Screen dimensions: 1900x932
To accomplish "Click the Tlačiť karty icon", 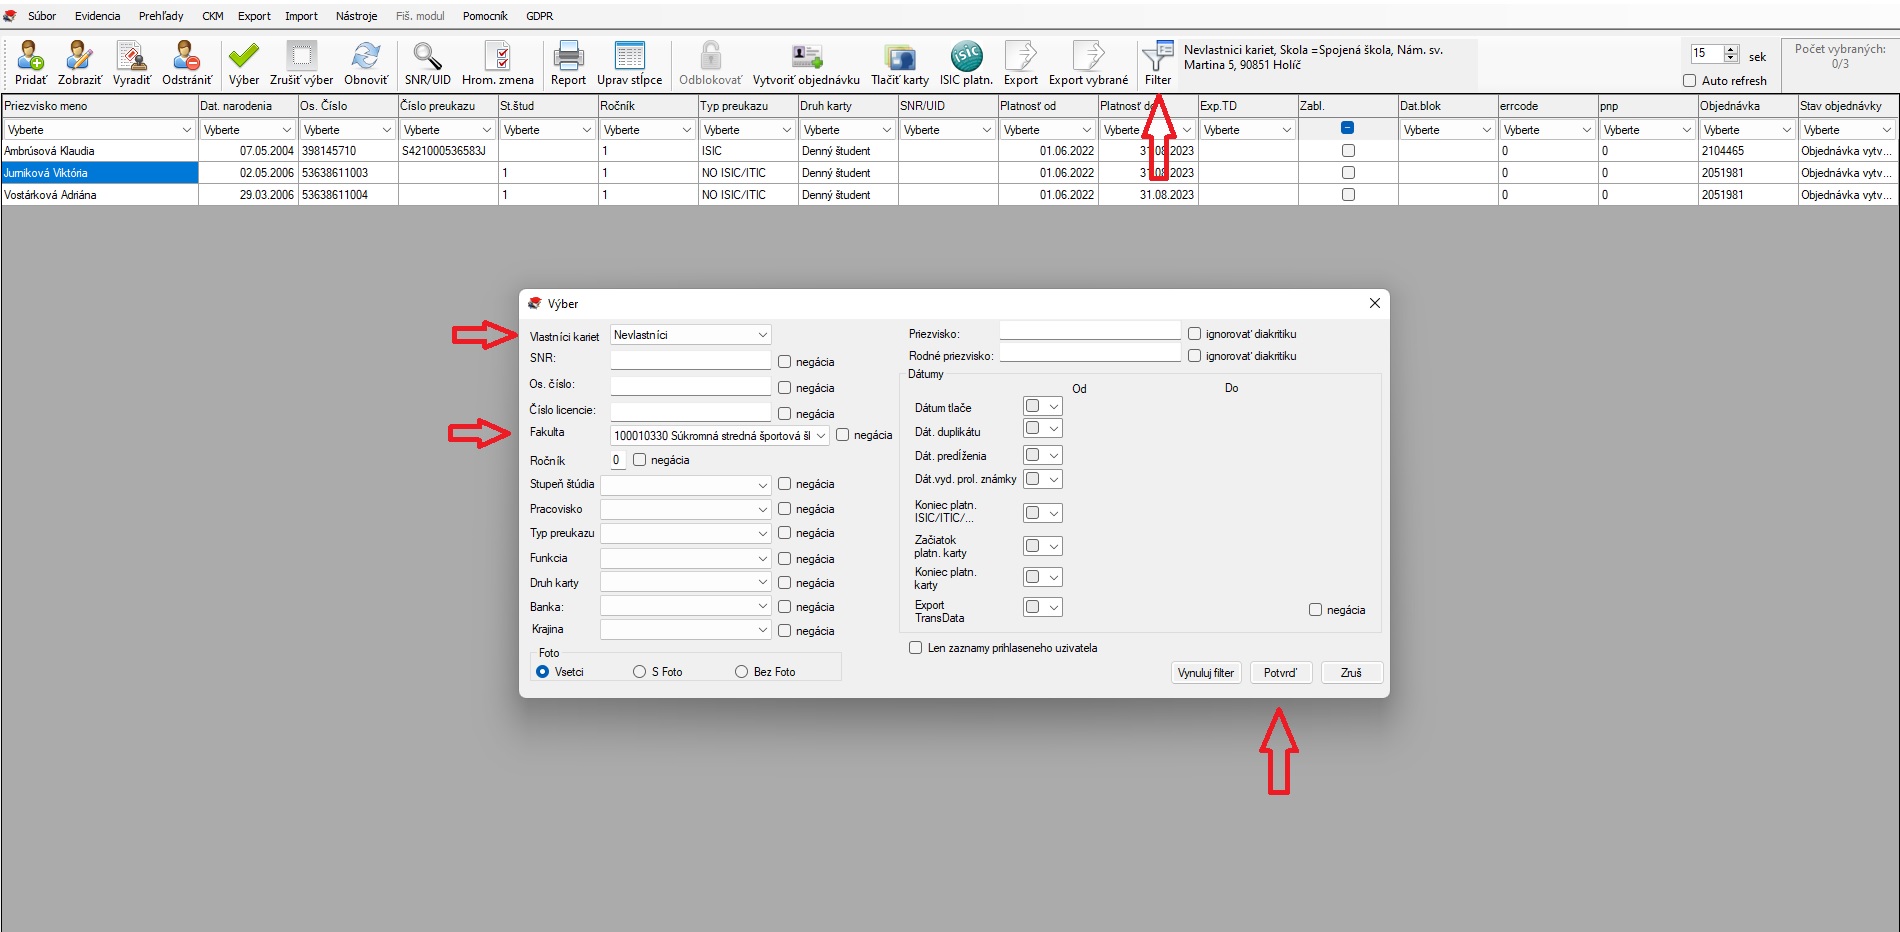I will tap(899, 56).
